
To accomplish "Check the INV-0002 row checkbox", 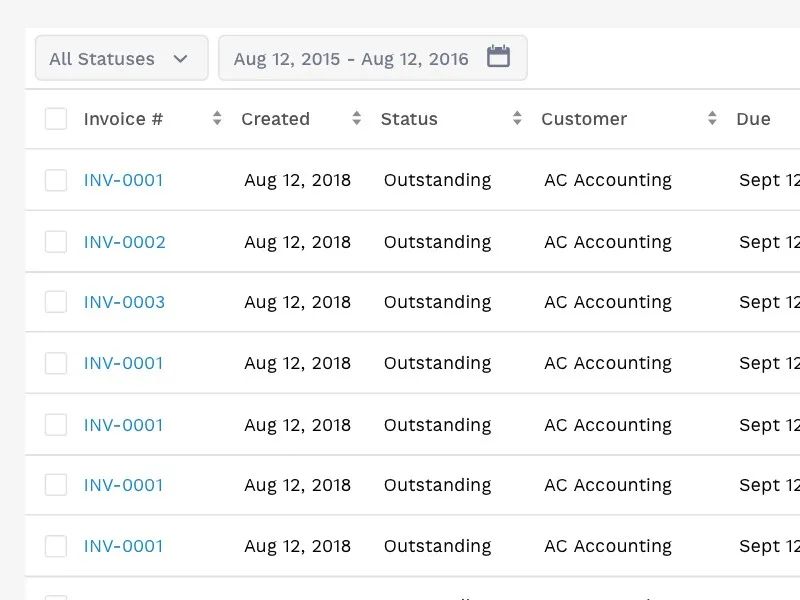I will pos(56,242).
